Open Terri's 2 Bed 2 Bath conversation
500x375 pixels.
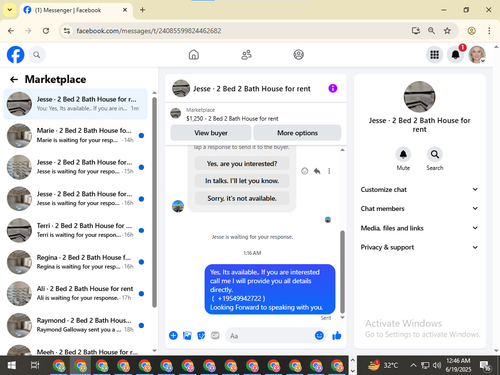(75, 230)
